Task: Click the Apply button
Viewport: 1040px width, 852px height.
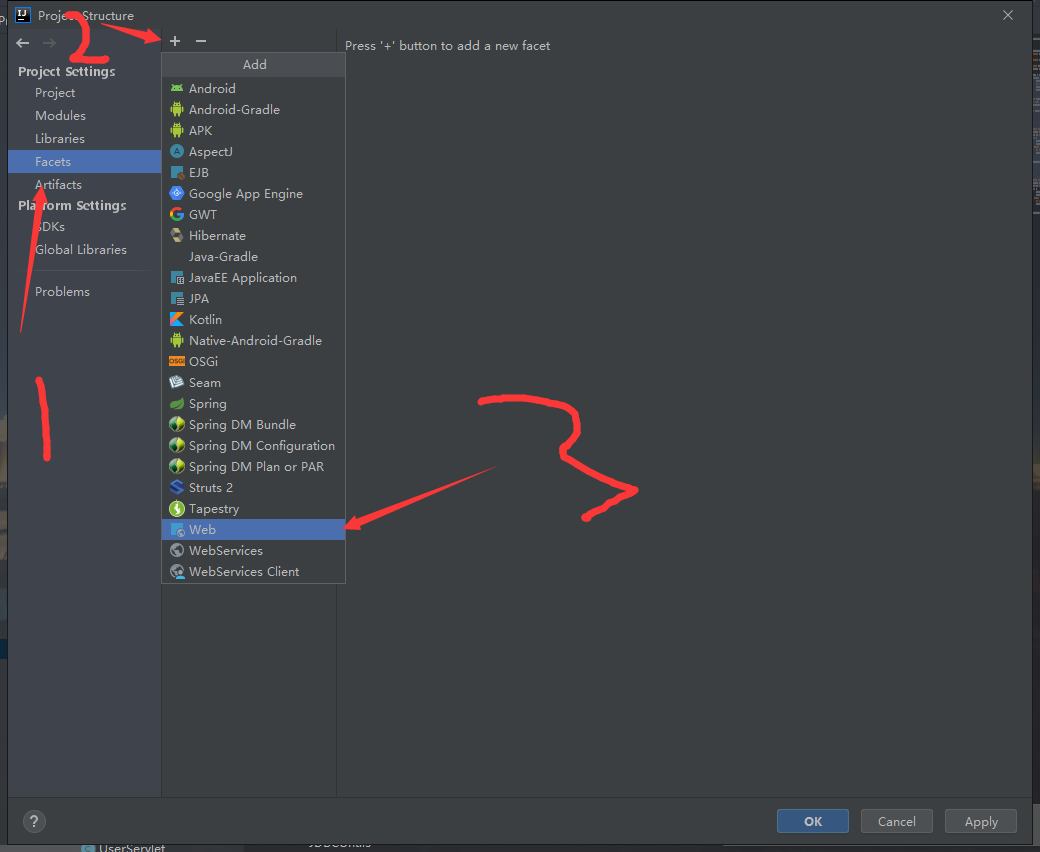Action: [x=981, y=822]
